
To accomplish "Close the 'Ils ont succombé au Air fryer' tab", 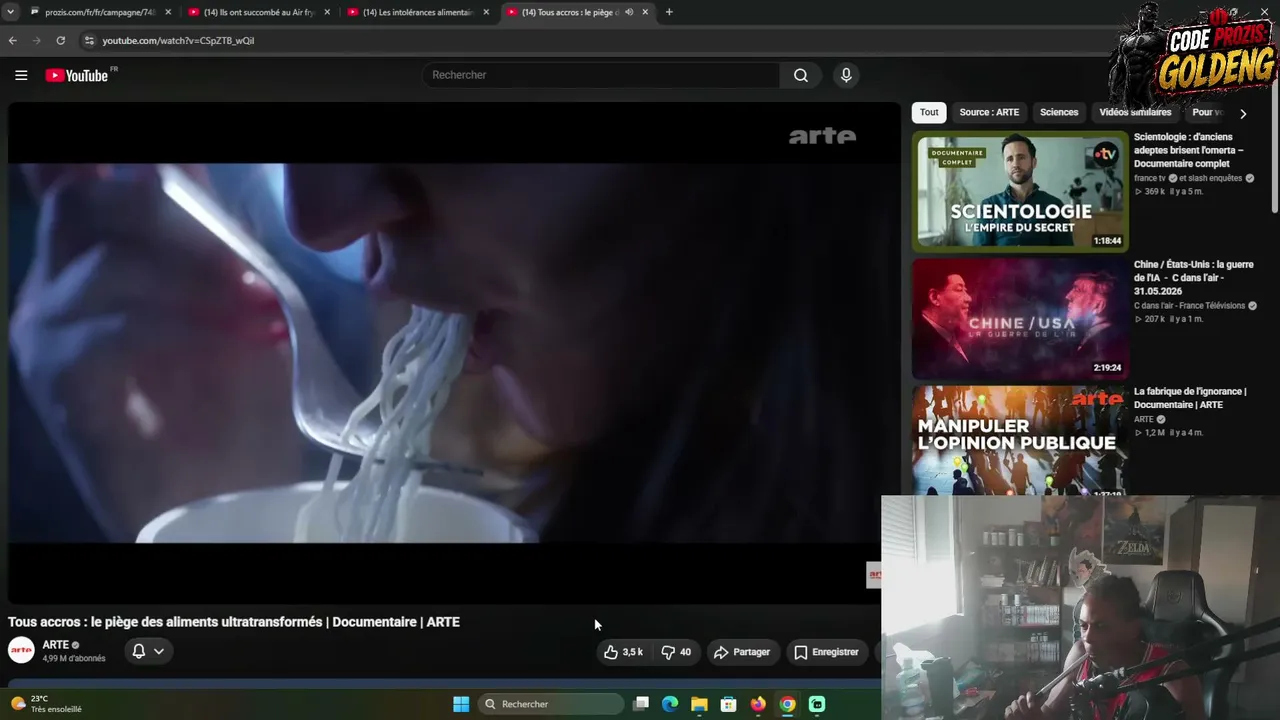I will tap(327, 12).
